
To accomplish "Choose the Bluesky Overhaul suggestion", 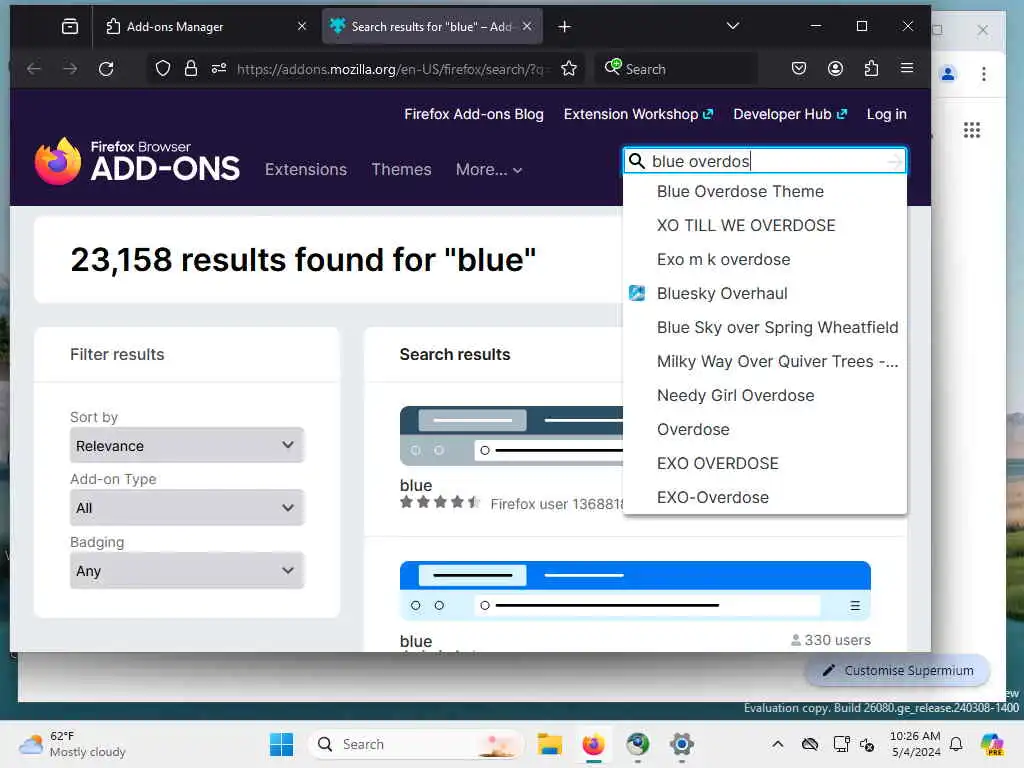I will tap(765, 293).
